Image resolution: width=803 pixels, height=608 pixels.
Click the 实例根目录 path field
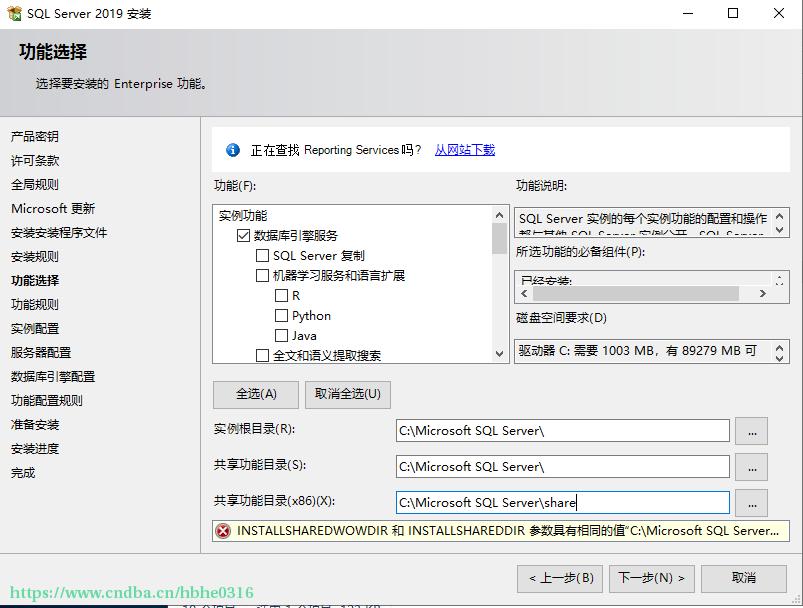[x=563, y=430]
